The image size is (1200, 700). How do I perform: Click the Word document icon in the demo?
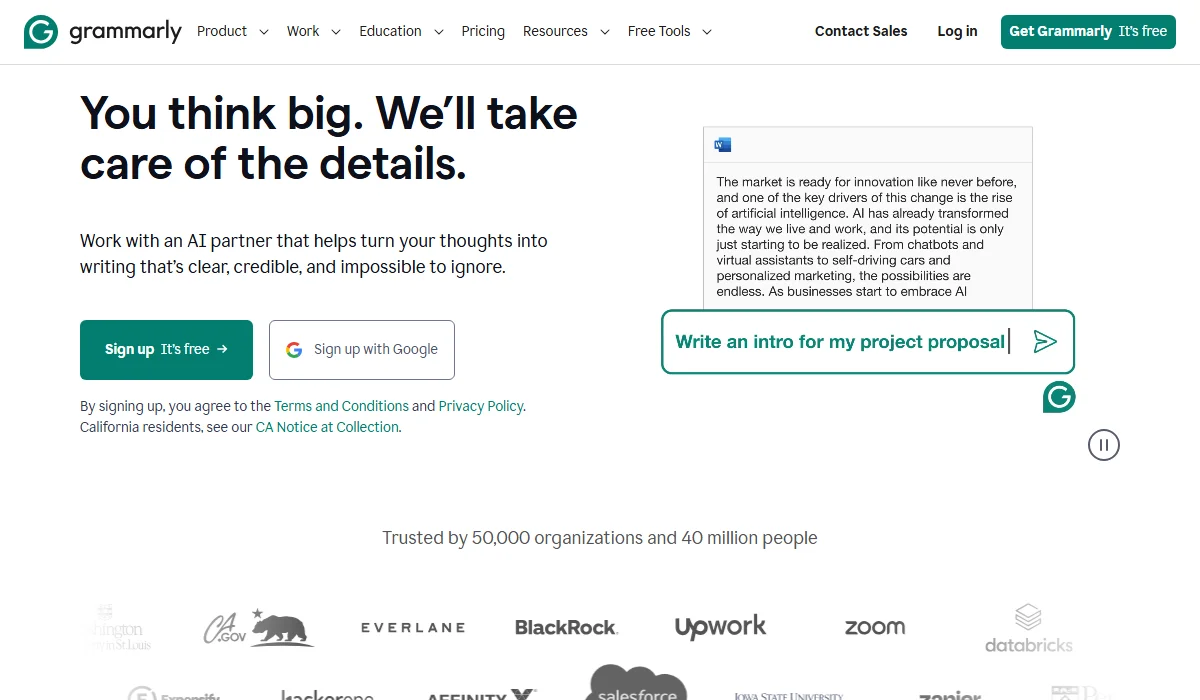click(x=722, y=143)
